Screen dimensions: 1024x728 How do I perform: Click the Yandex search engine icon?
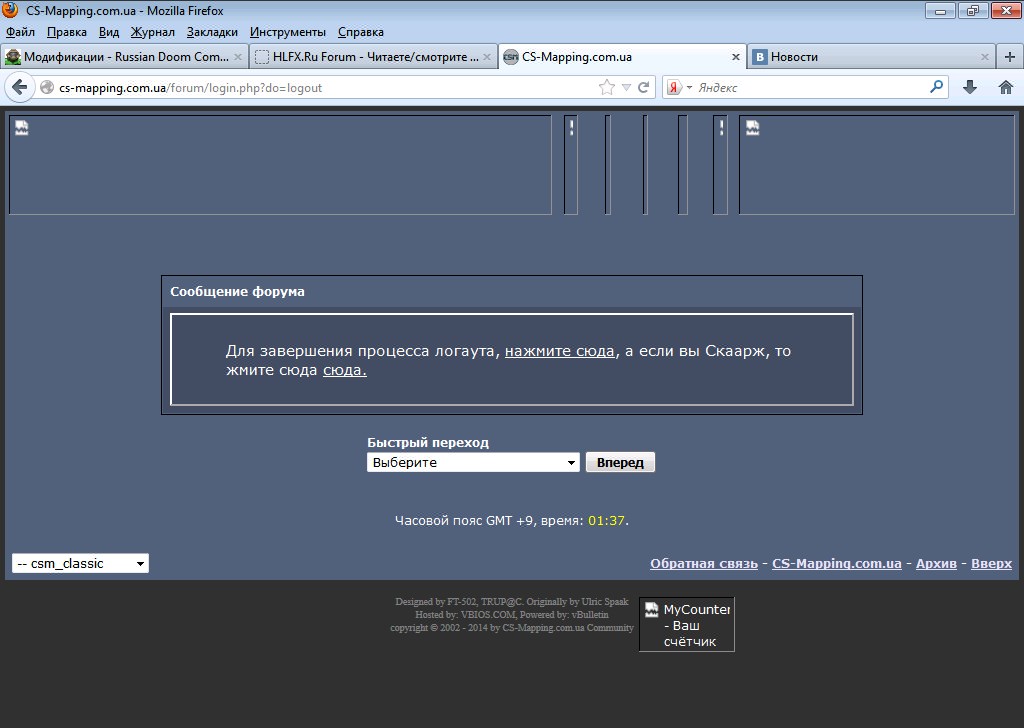click(675, 87)
